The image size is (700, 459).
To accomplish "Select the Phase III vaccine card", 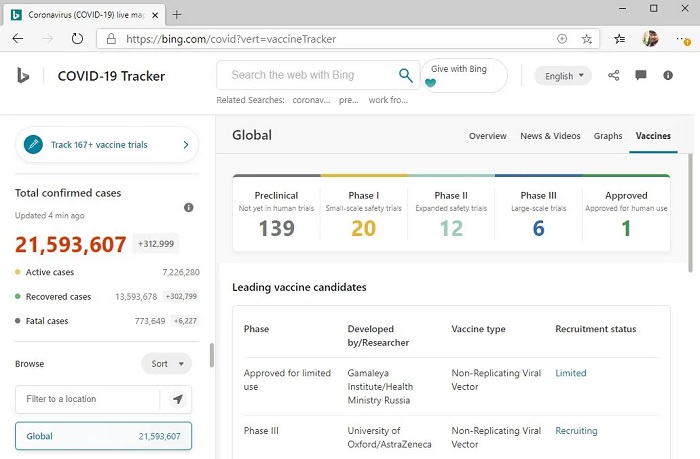I will pos(538,214).
